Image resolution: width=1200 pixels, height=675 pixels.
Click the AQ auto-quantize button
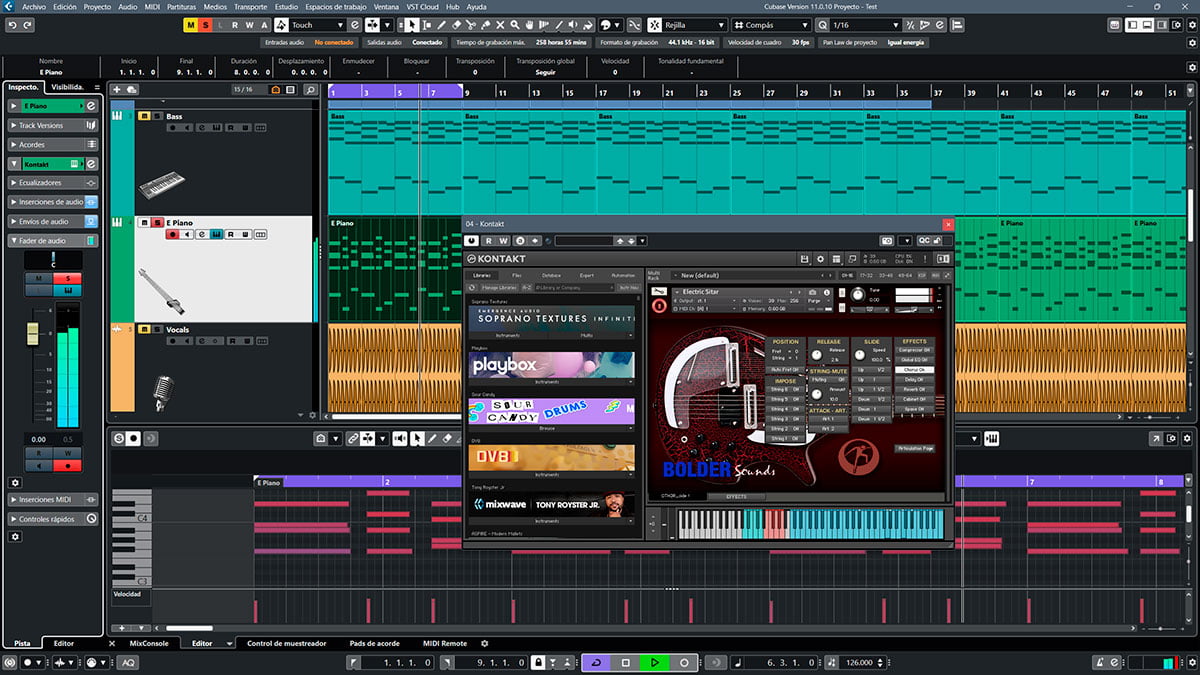tap(129, 663)
